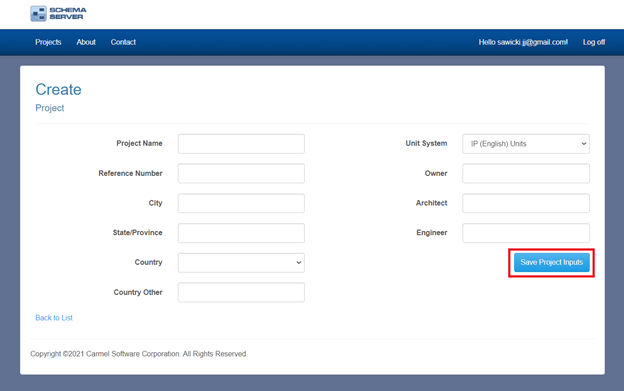
Task: Click the Log off link
Action: (594, 42)
